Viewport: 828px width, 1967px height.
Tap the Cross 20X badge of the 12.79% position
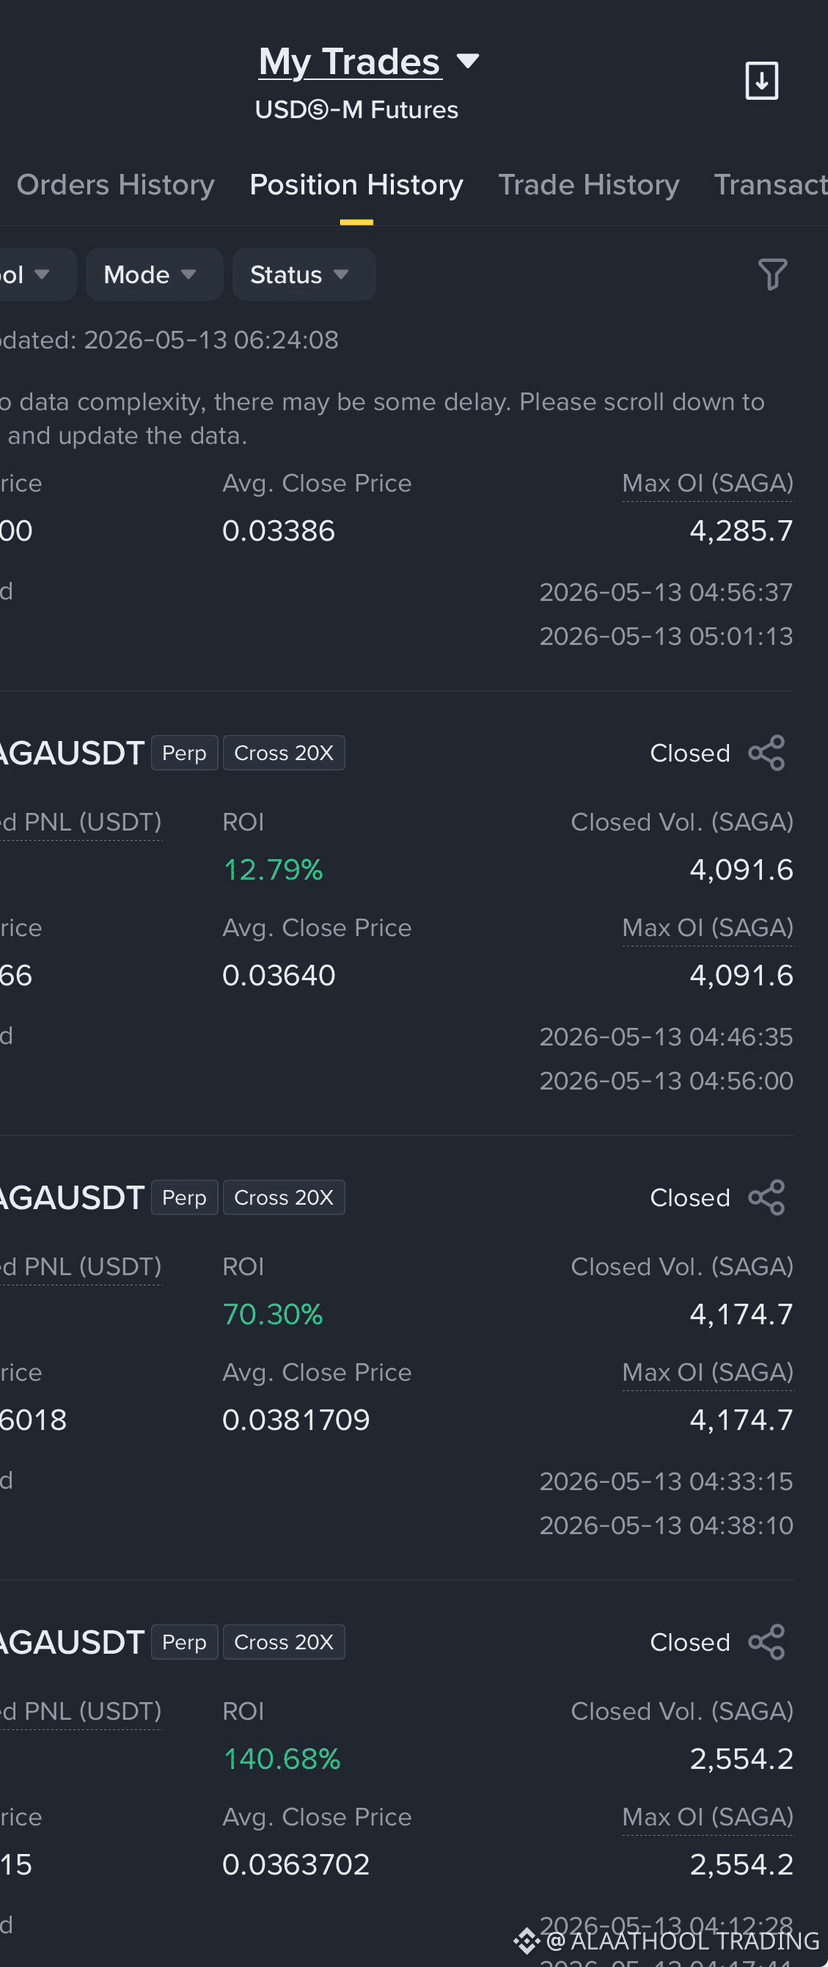(284, 753)
